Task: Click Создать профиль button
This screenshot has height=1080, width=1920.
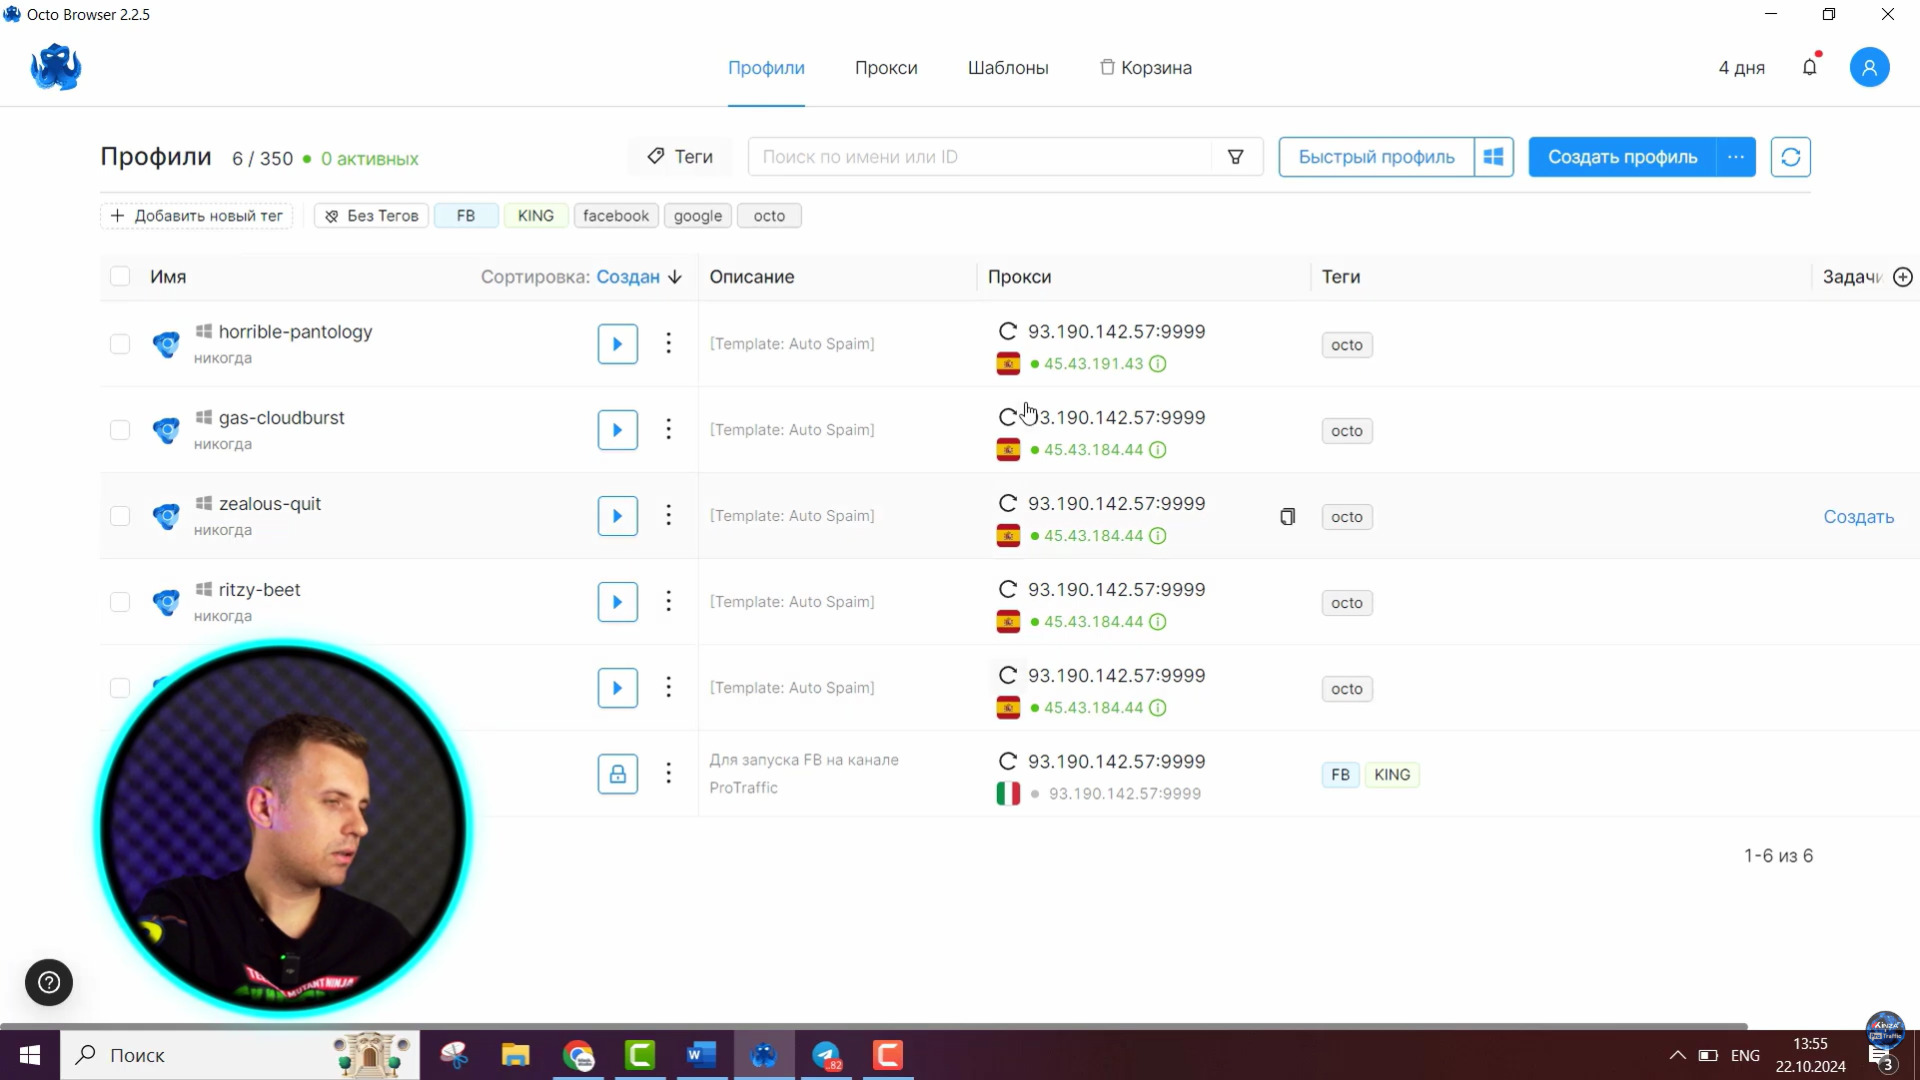Action: 1622,157
